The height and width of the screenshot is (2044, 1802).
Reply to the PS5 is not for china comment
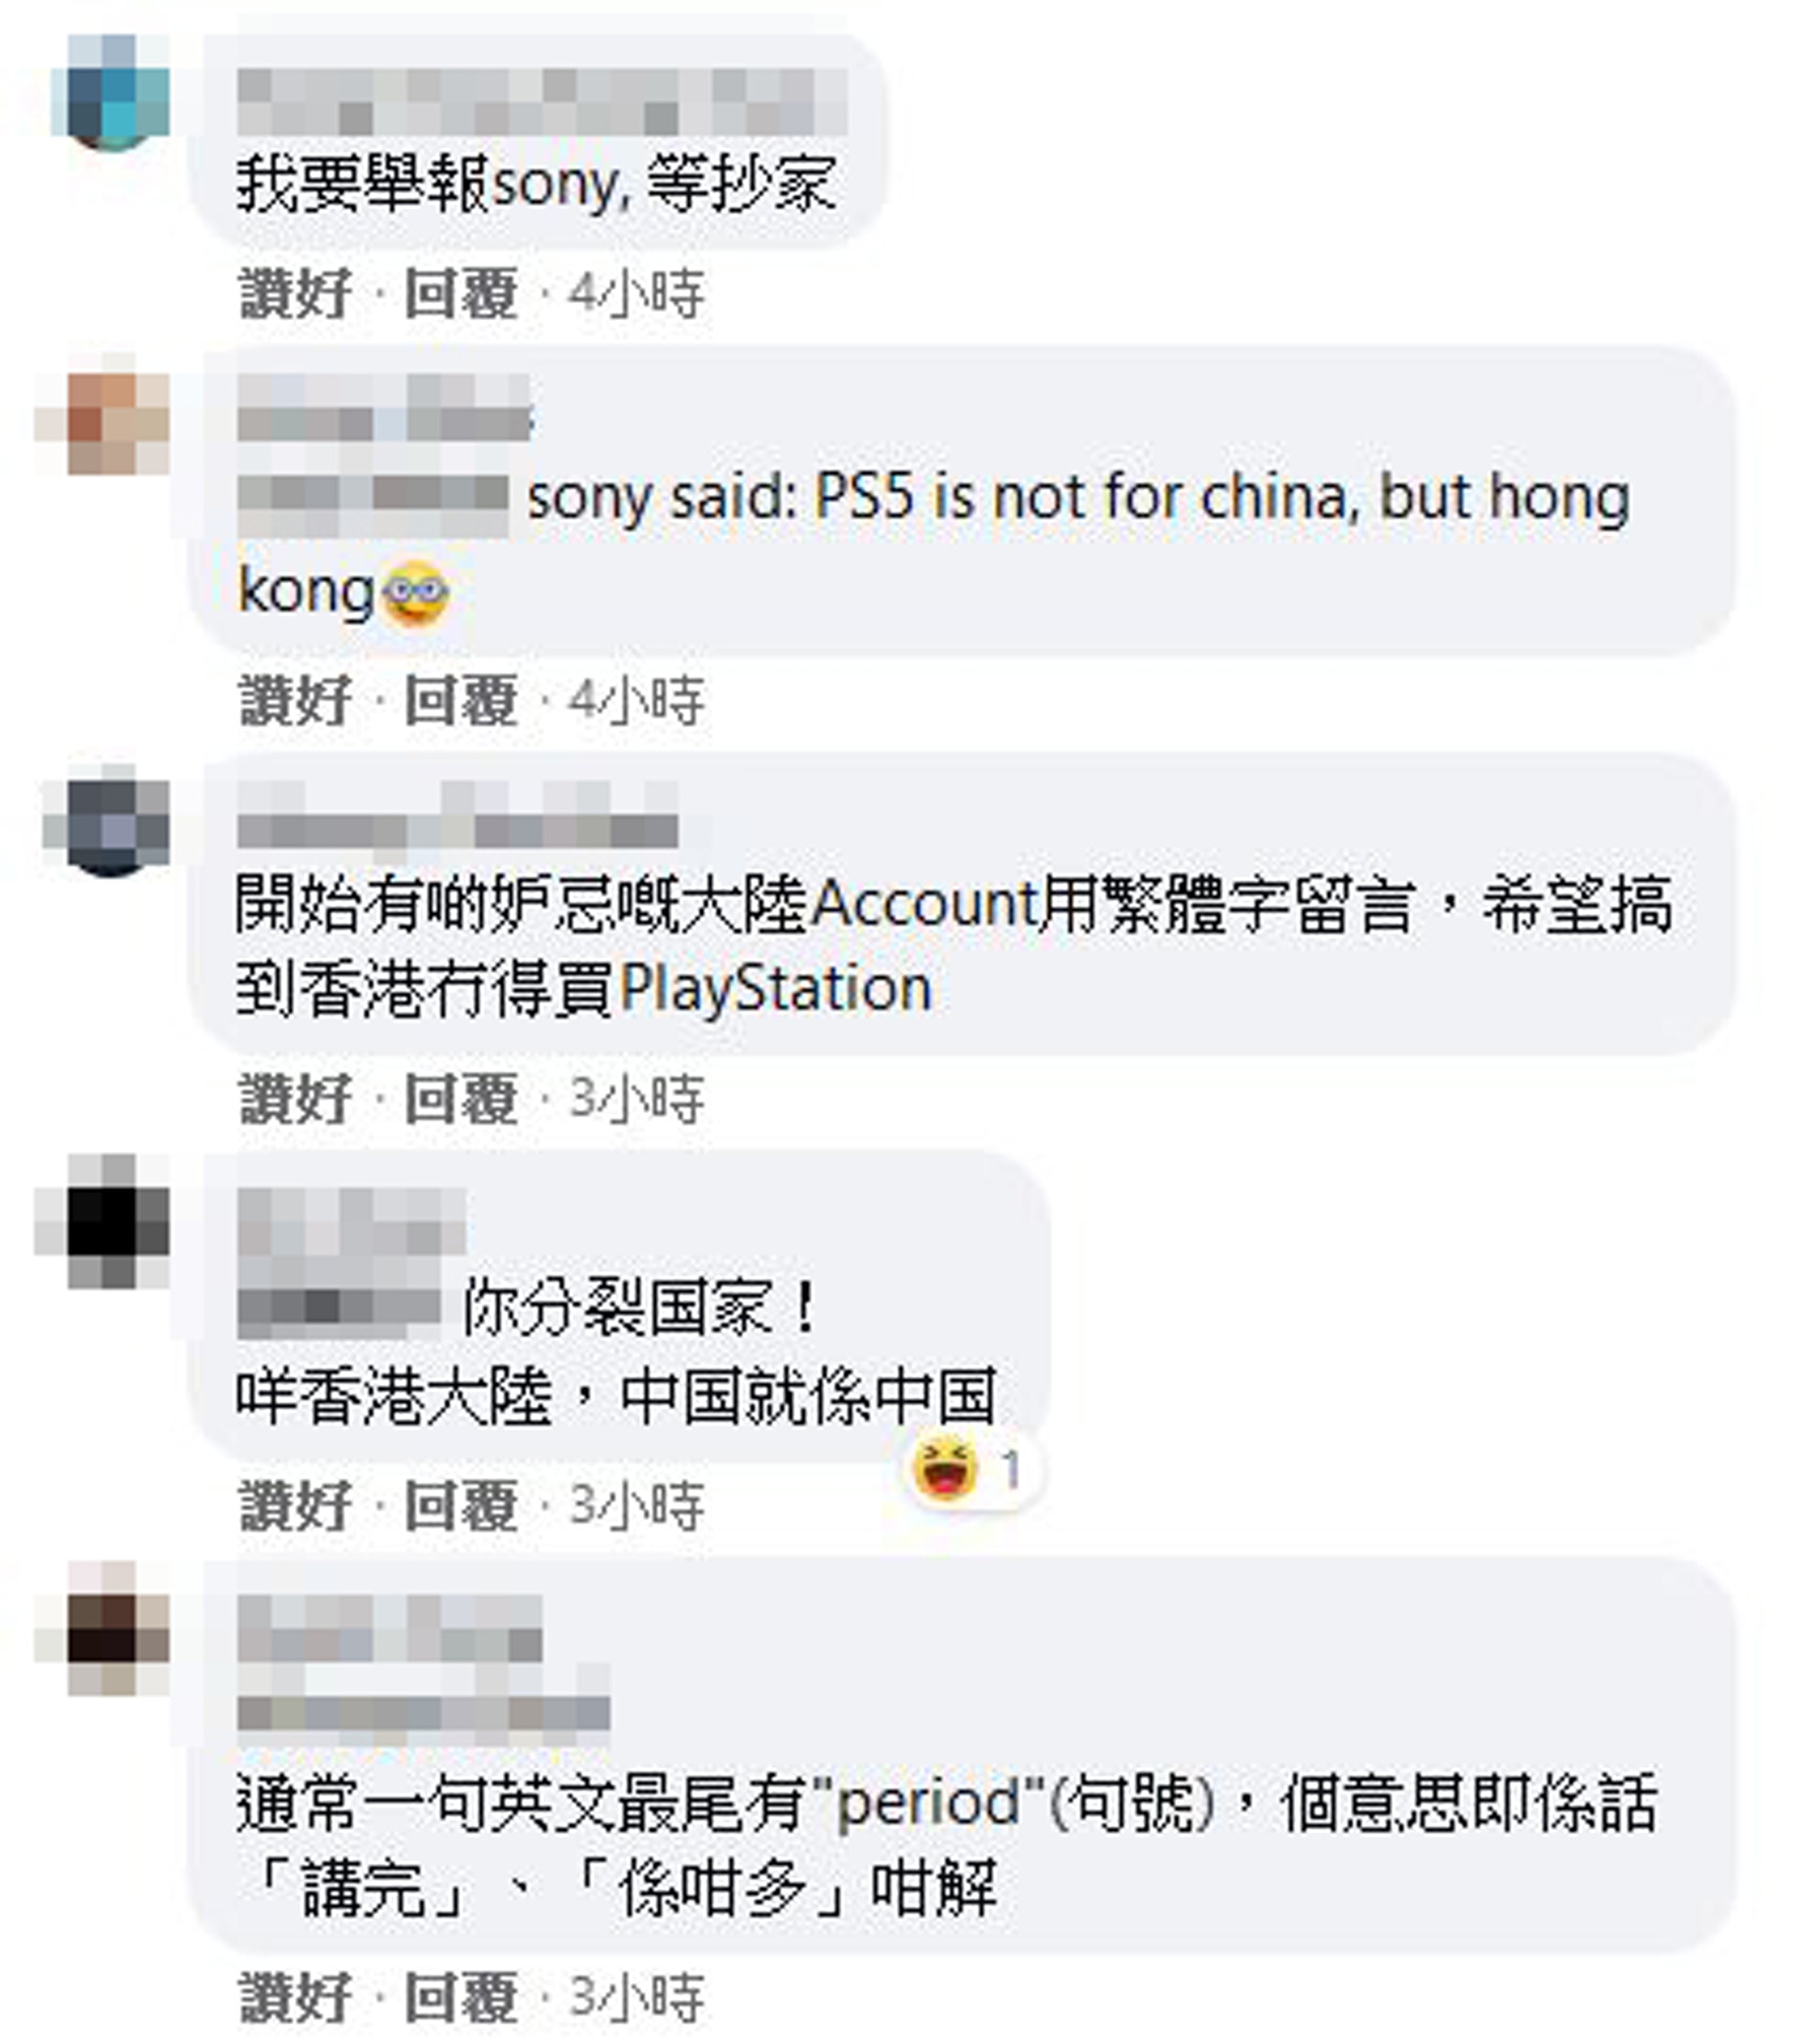[x=461, y=700]
